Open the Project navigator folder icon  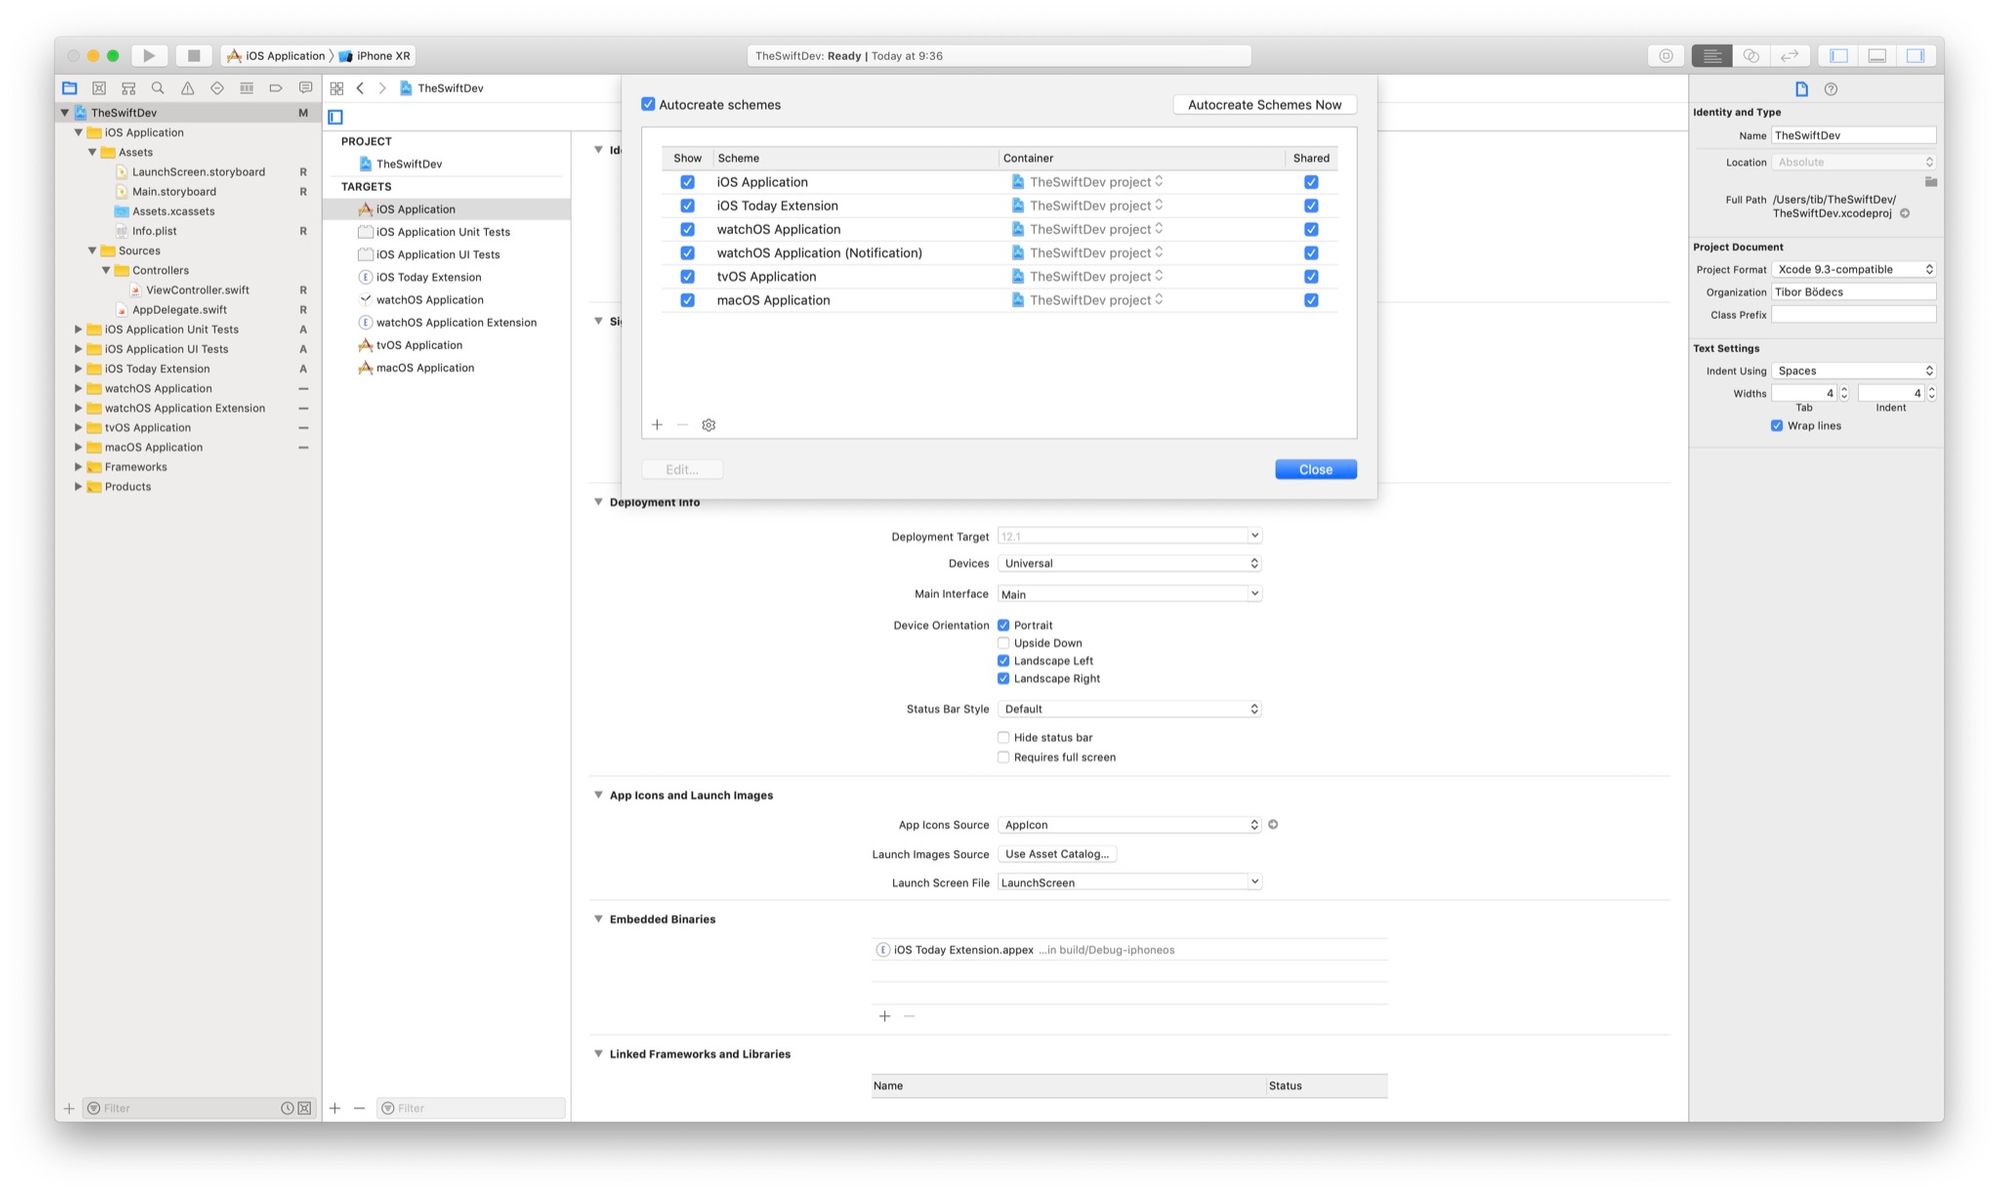[x=70, y=88]
